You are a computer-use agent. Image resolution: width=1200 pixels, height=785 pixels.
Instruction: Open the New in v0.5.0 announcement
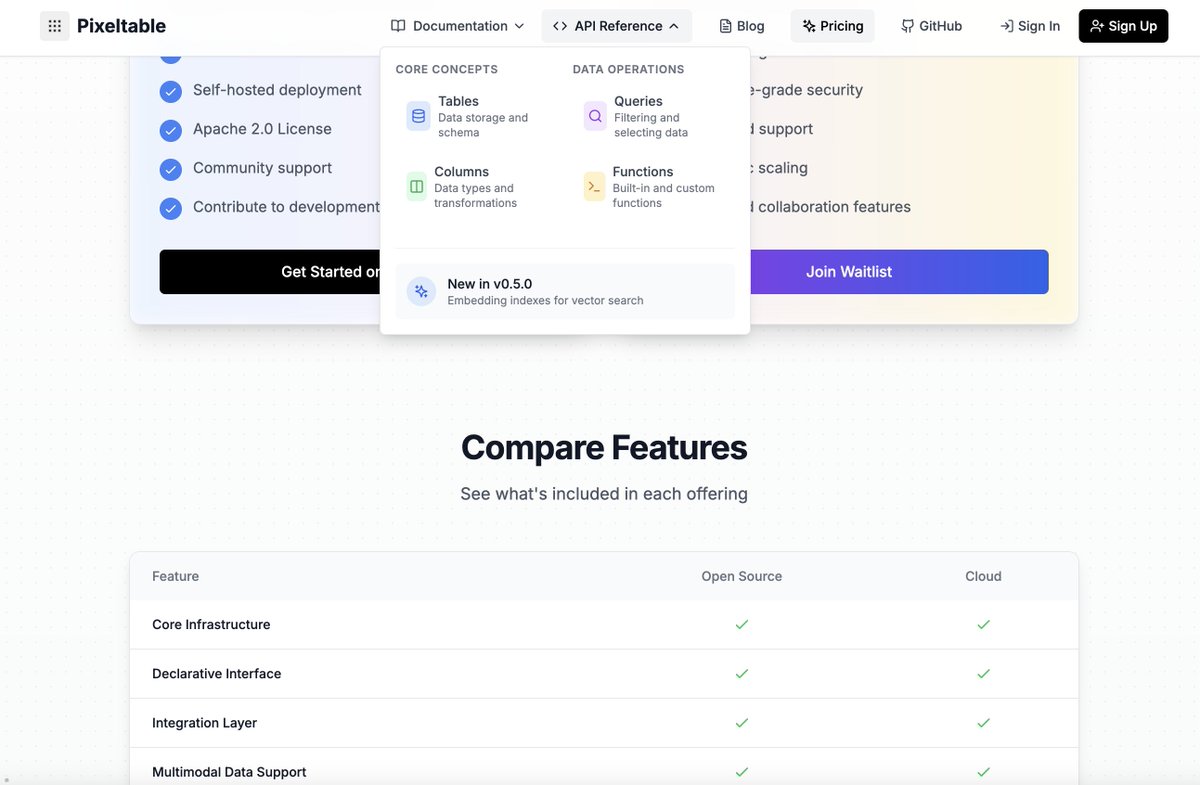tap(565, 291)
